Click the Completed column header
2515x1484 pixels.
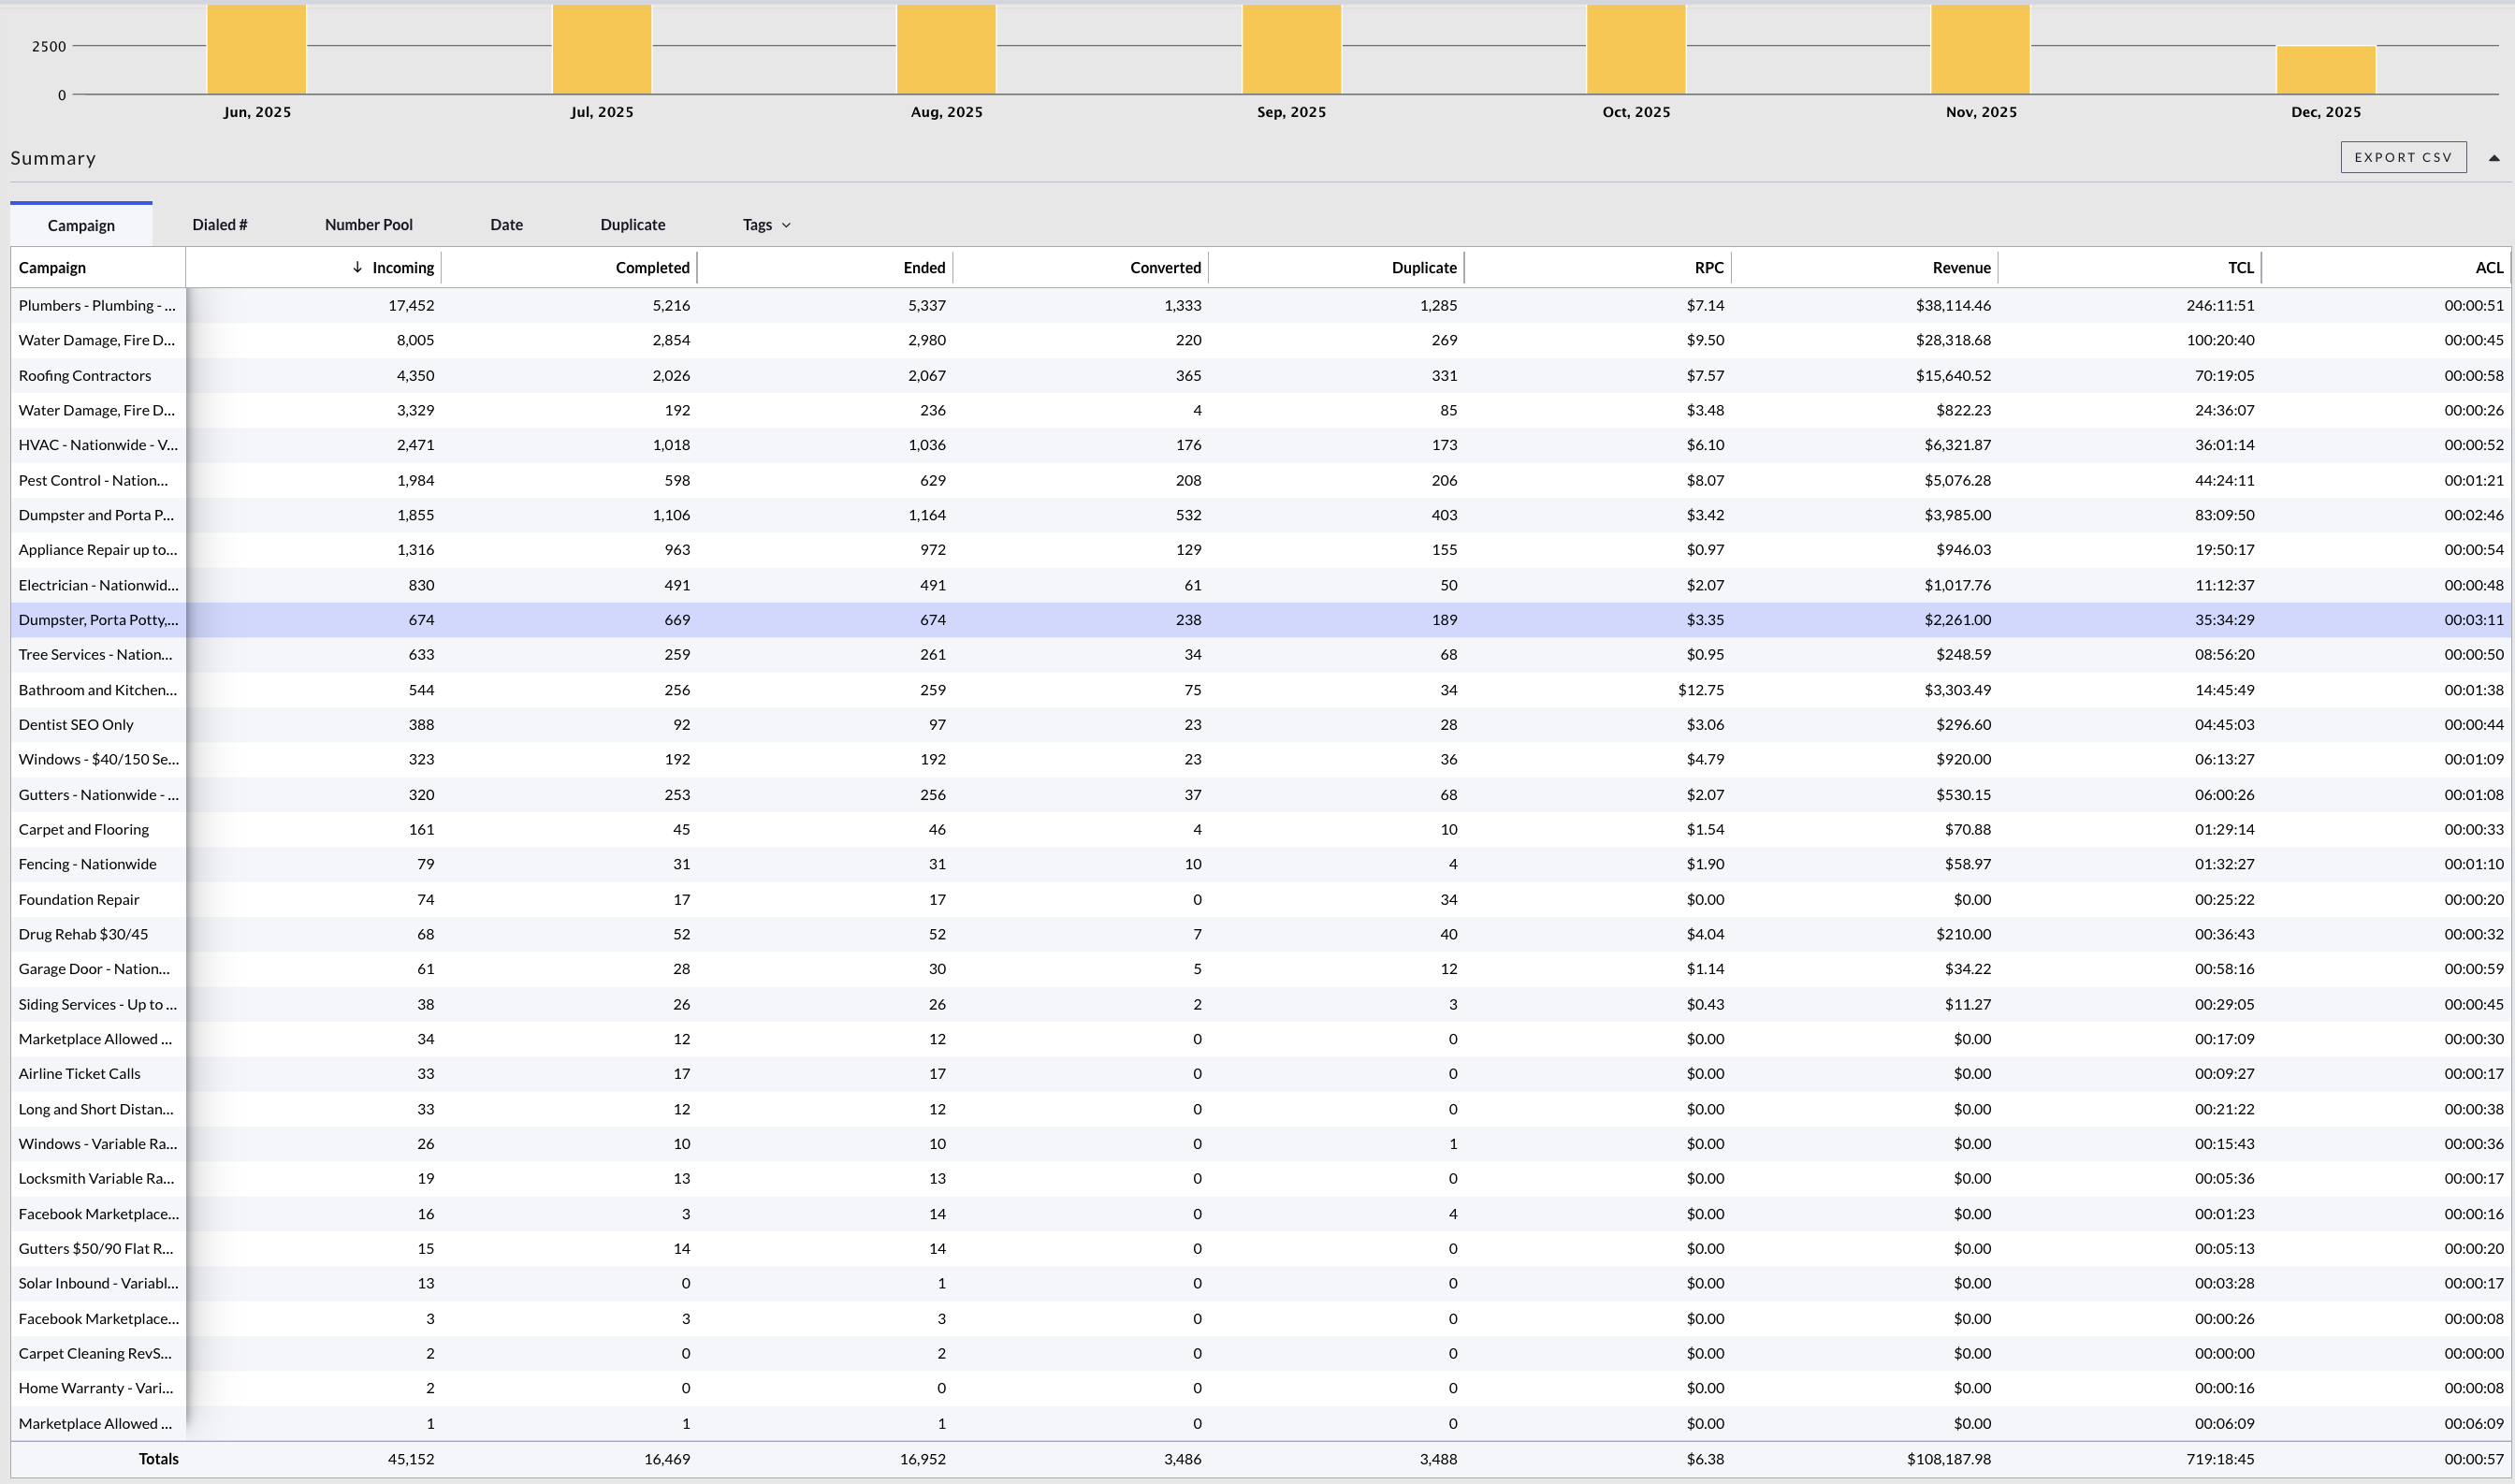coord(652,268)
